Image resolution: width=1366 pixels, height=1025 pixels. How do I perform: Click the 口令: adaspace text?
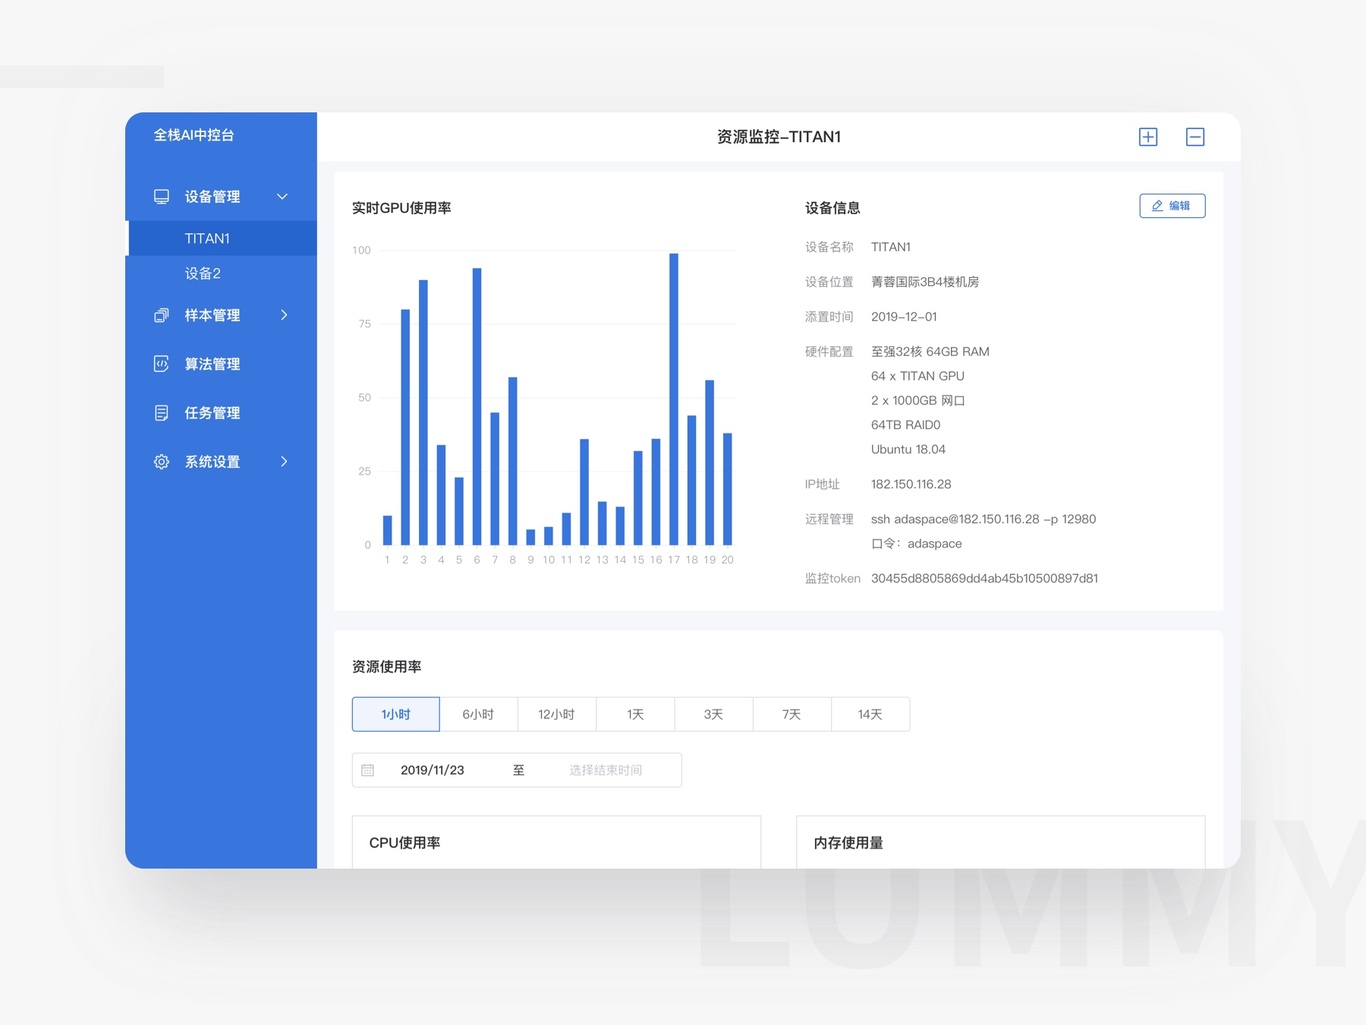pyautogui.click(x=916, y=544)
